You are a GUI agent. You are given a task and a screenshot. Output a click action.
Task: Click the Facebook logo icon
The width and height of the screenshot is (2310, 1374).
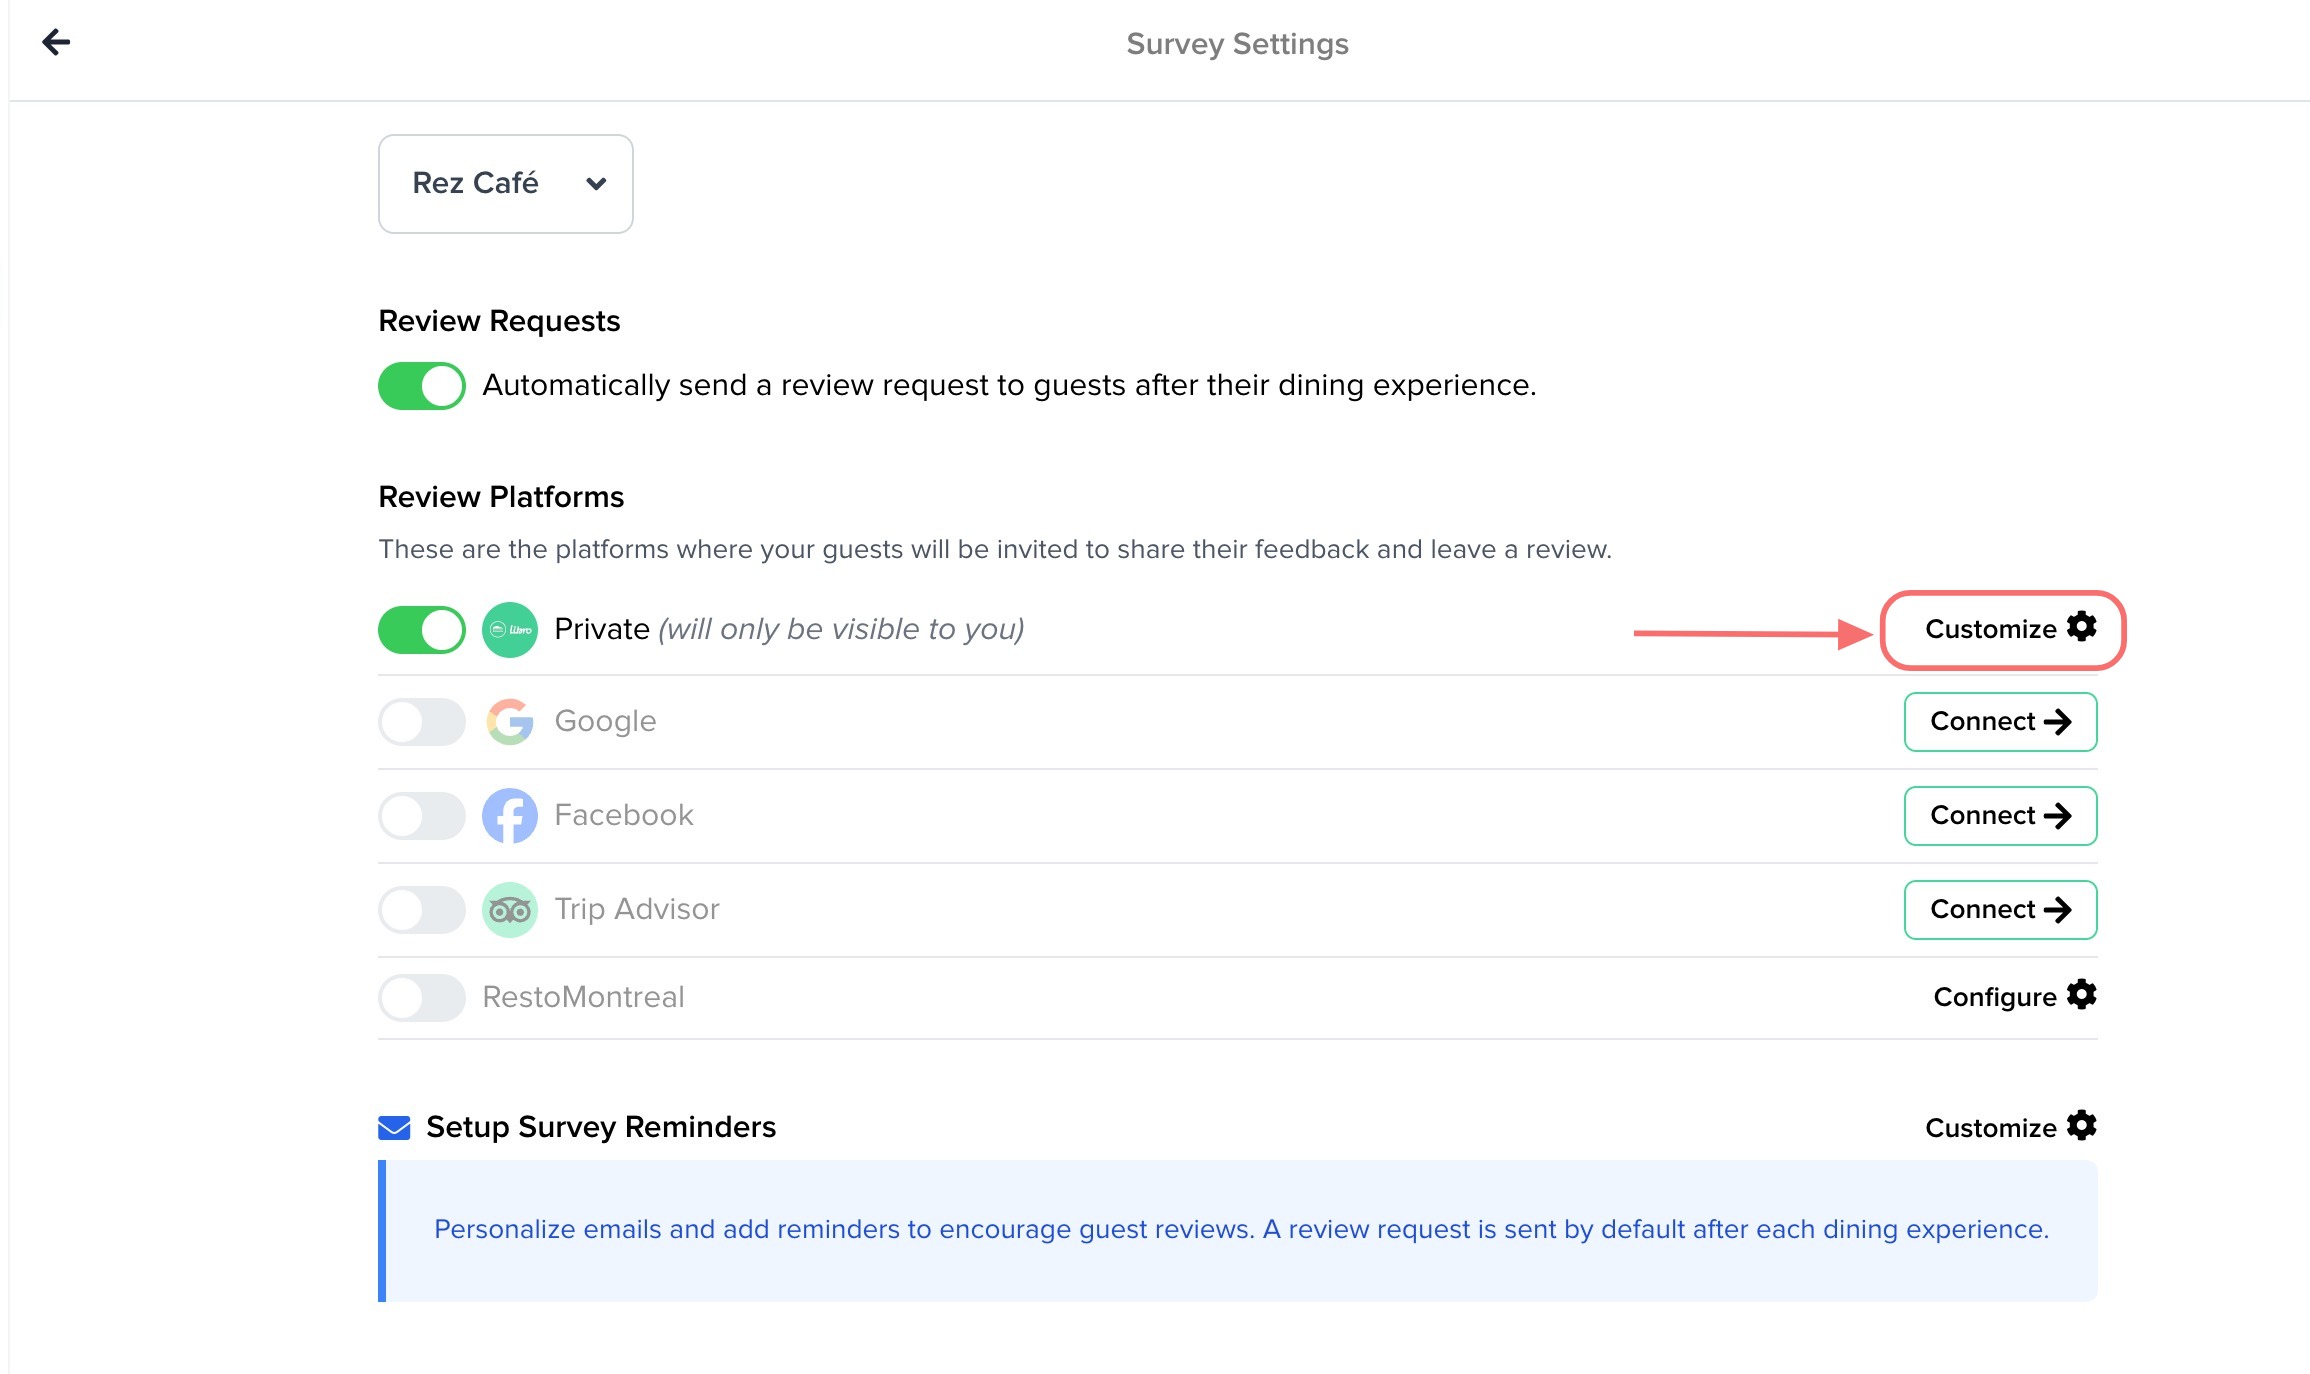510,816
